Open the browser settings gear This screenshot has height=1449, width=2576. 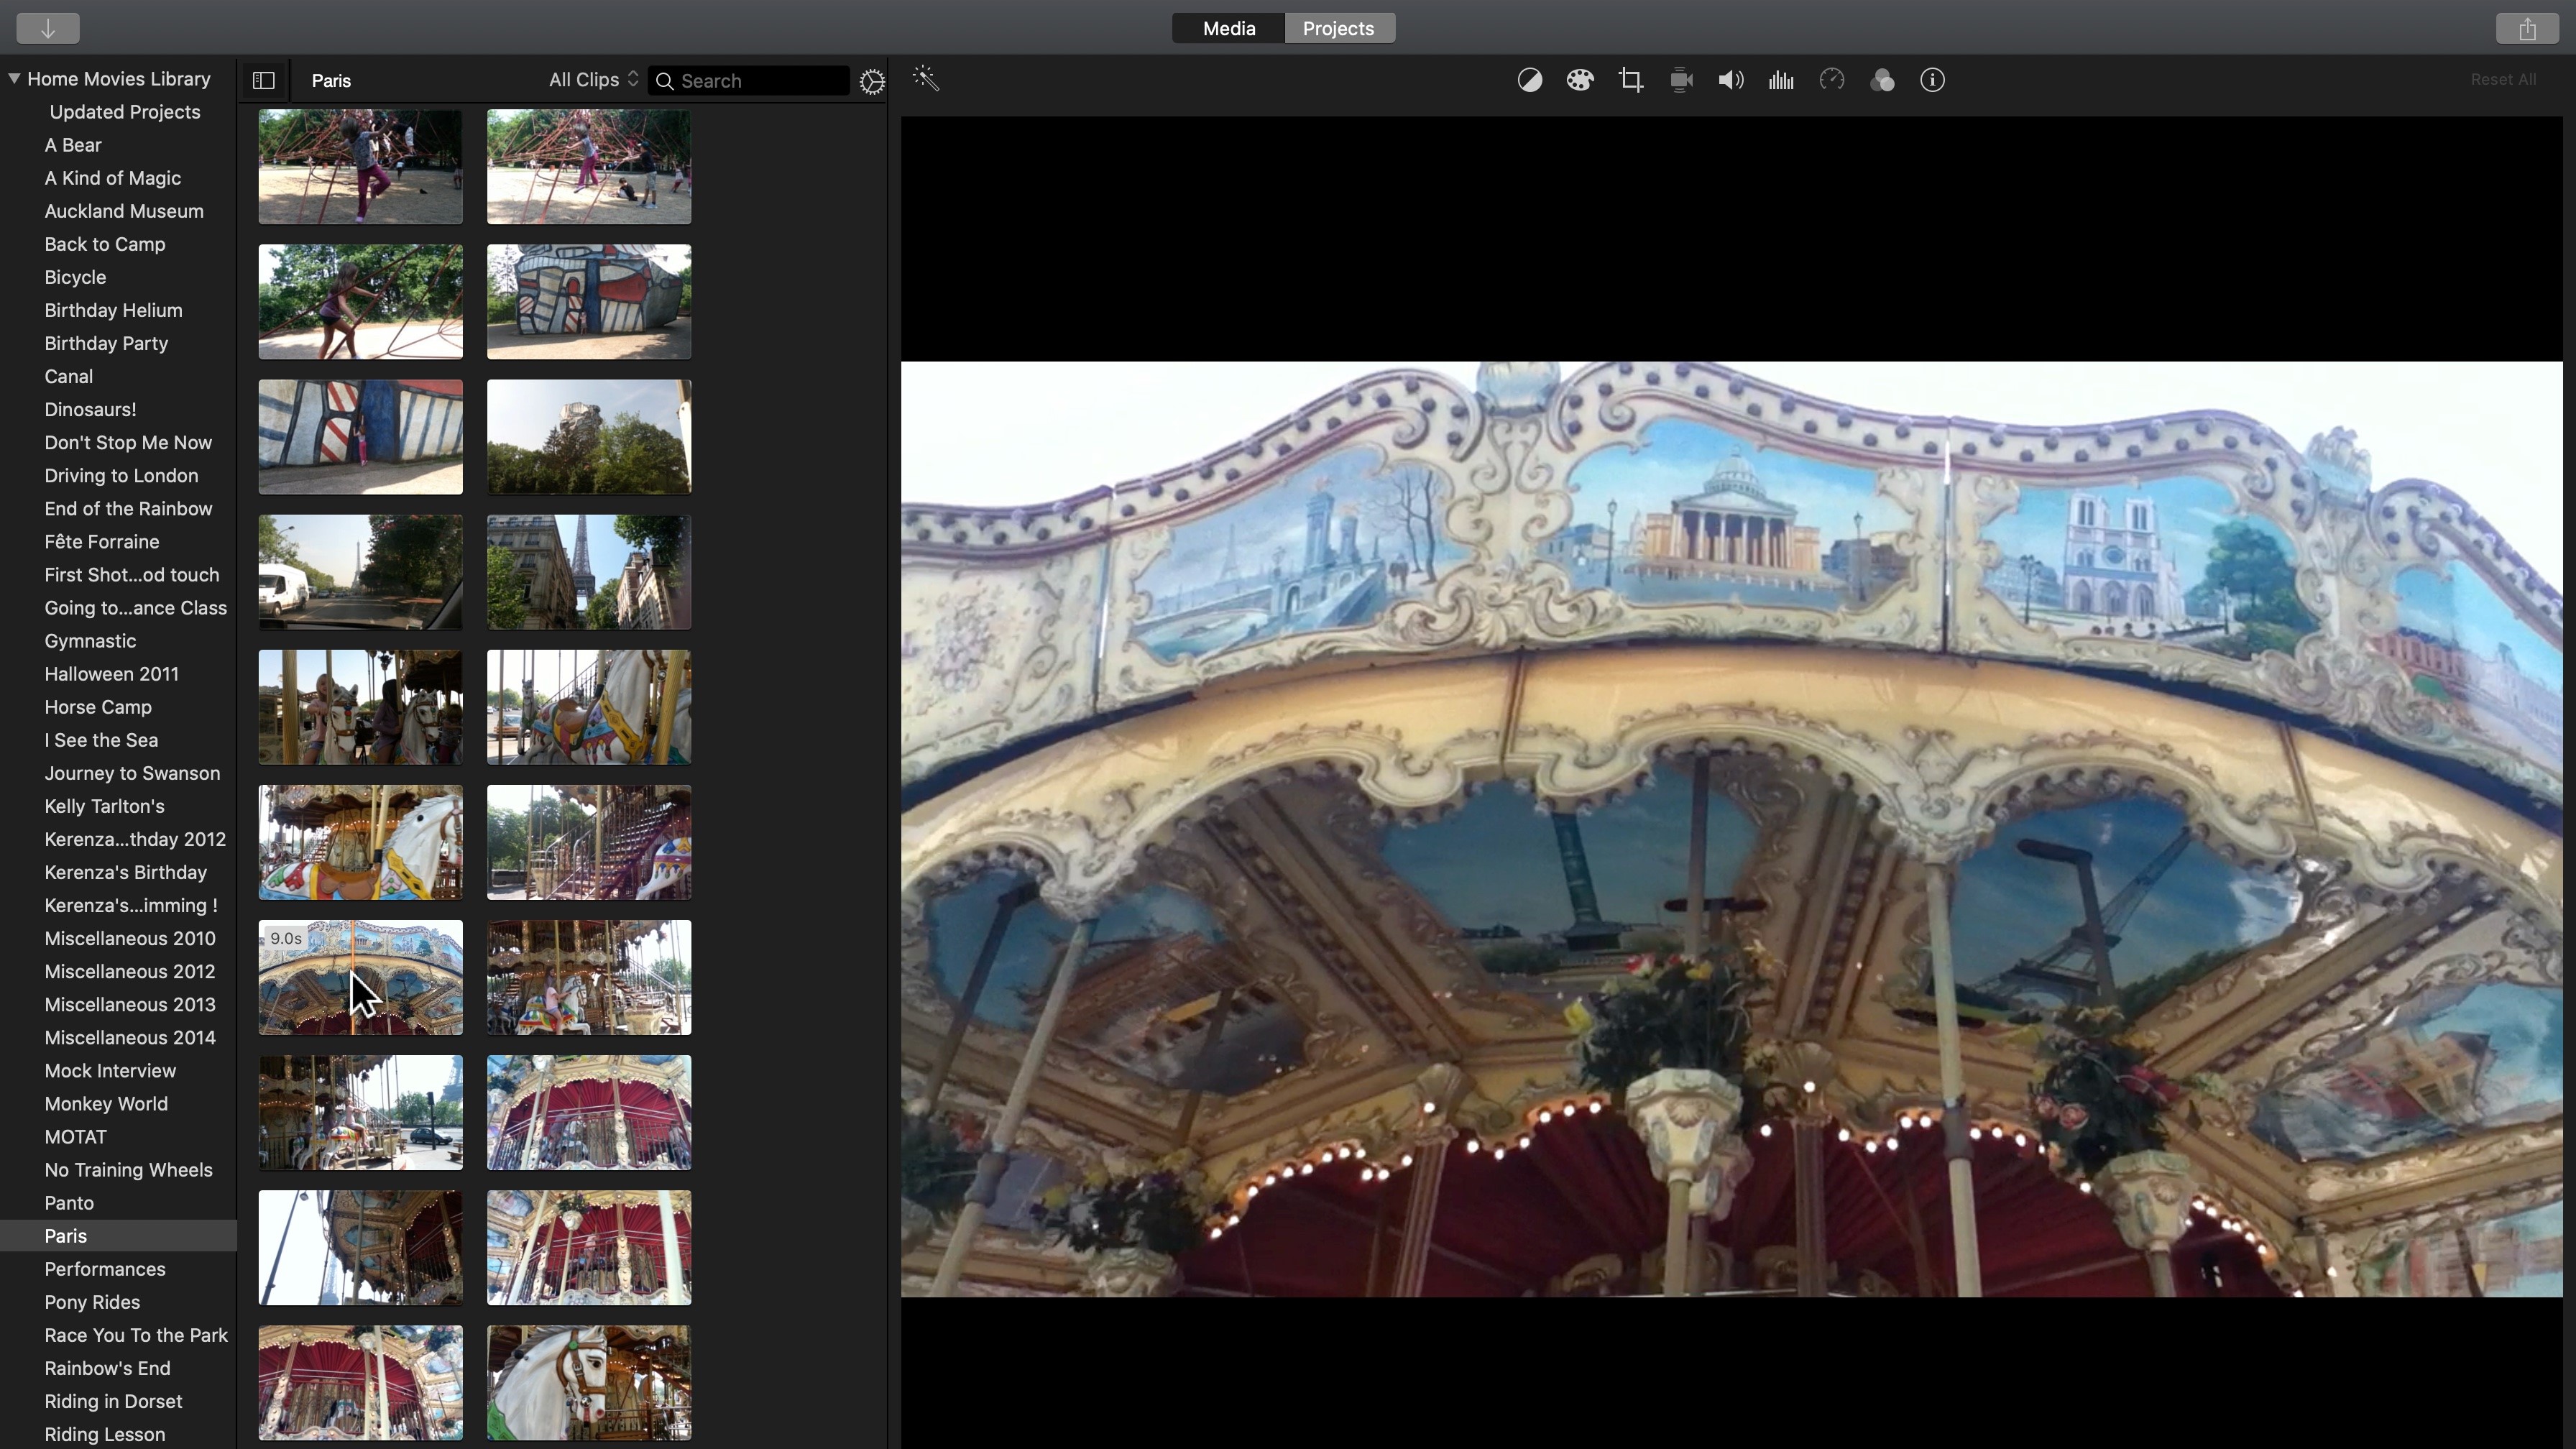tap(872, 81)
